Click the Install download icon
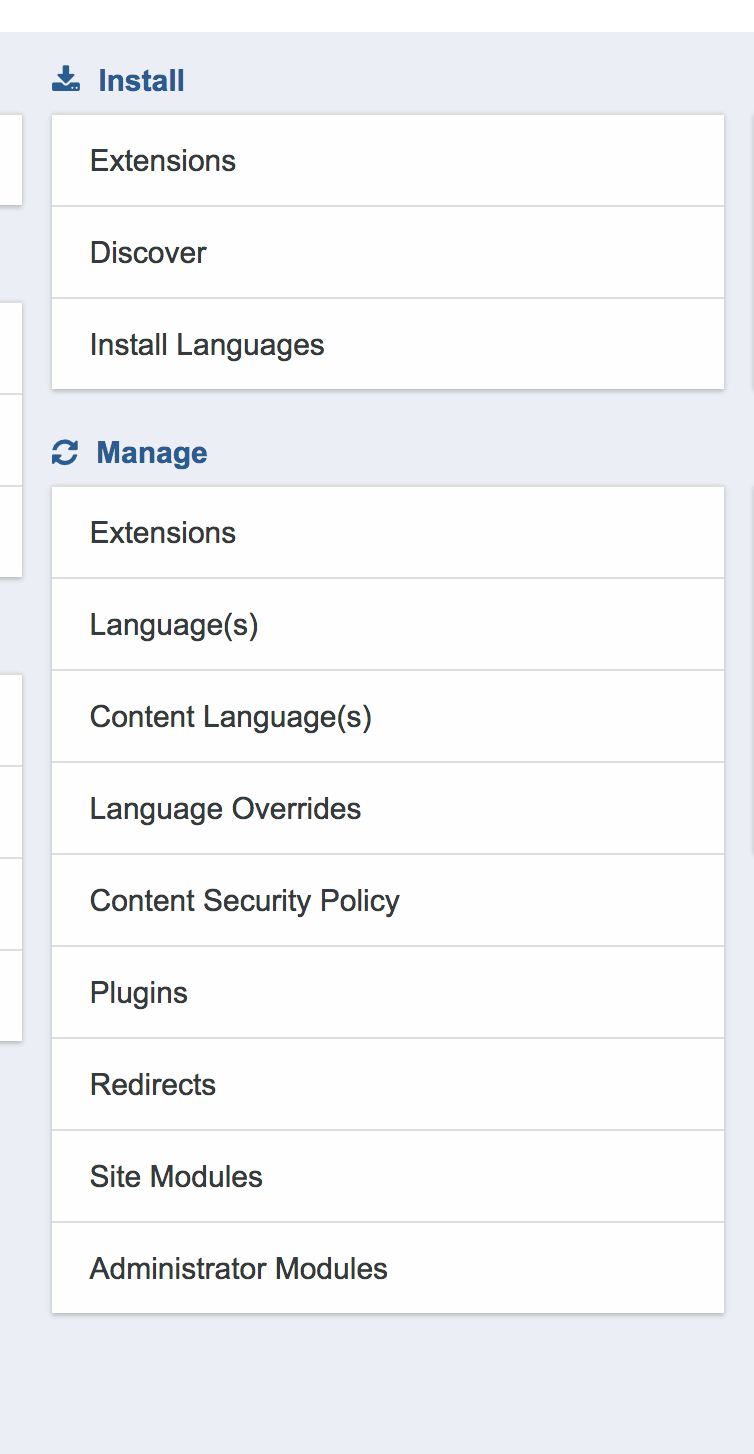Screen dimensions: 754x1454 (66, 80)
